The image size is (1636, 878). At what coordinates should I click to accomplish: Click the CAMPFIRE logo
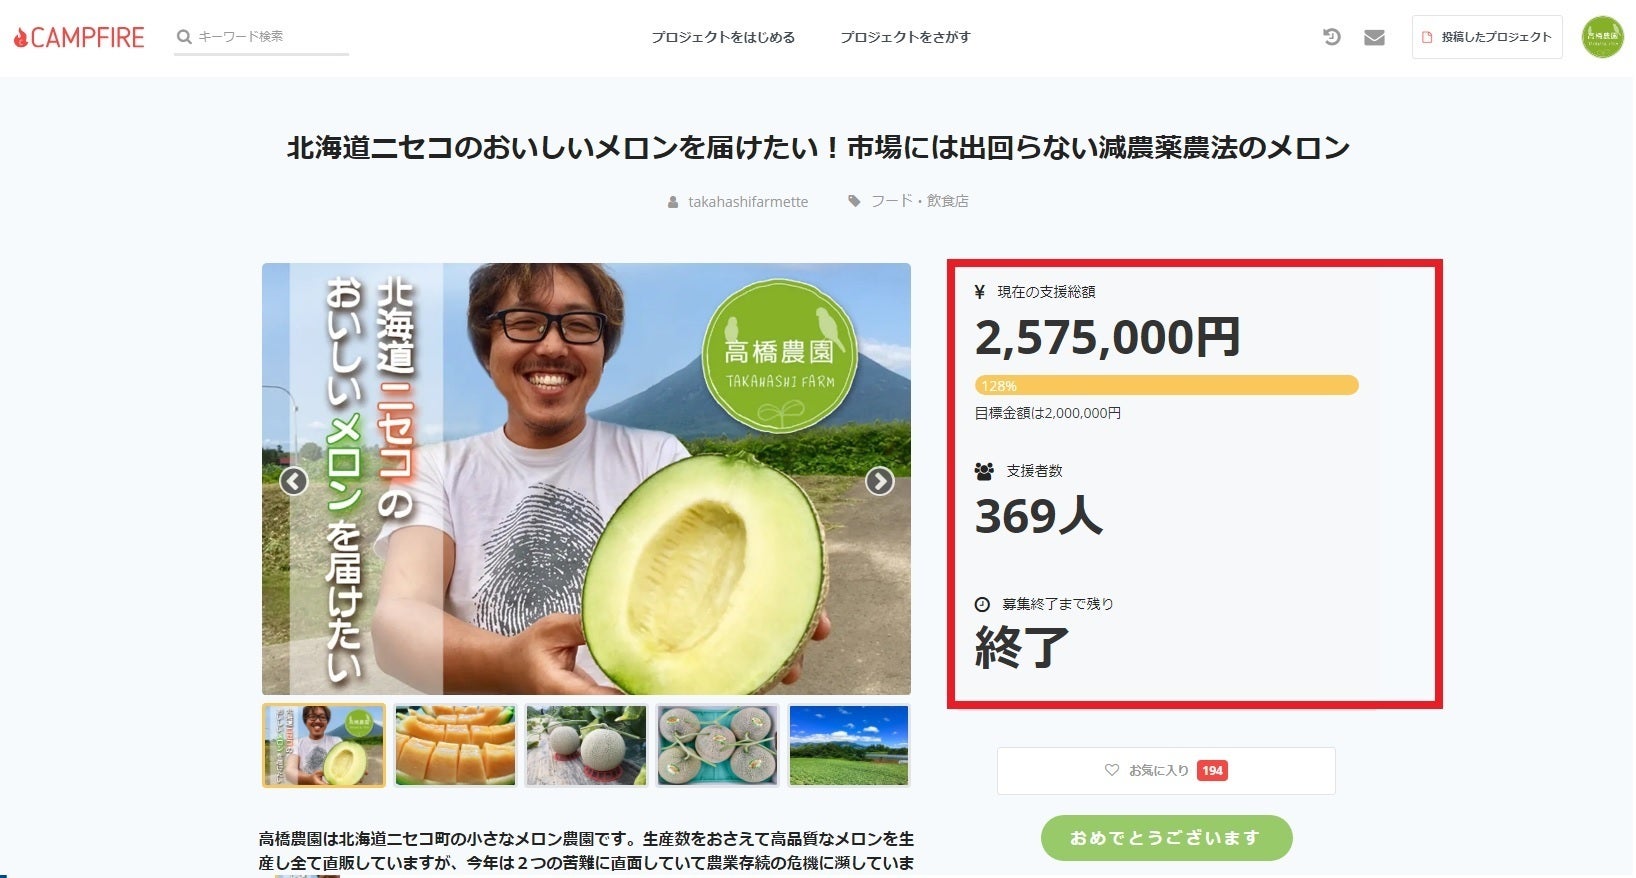coord(79,38)
